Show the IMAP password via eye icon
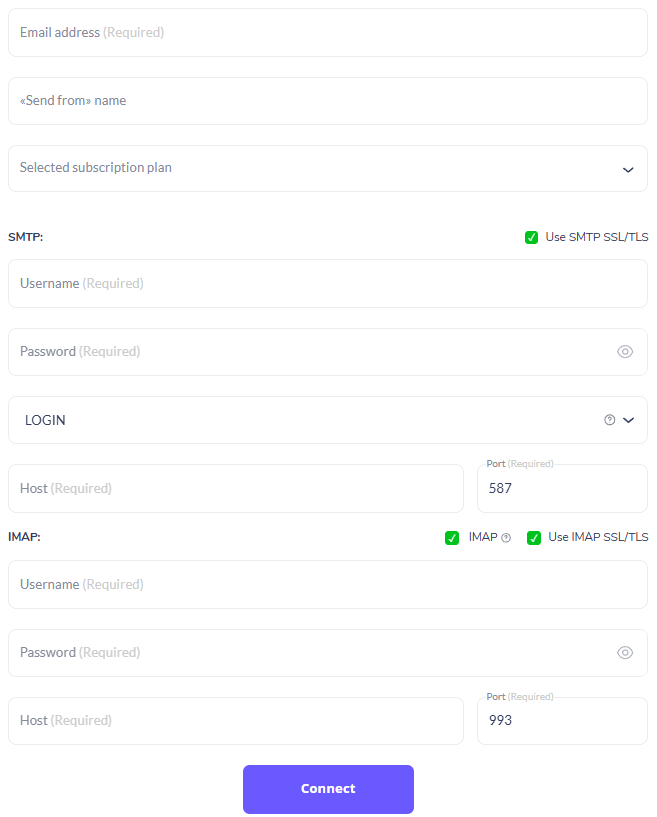Image resolution: width=657 pixels, height=817 pixels. 625,652
